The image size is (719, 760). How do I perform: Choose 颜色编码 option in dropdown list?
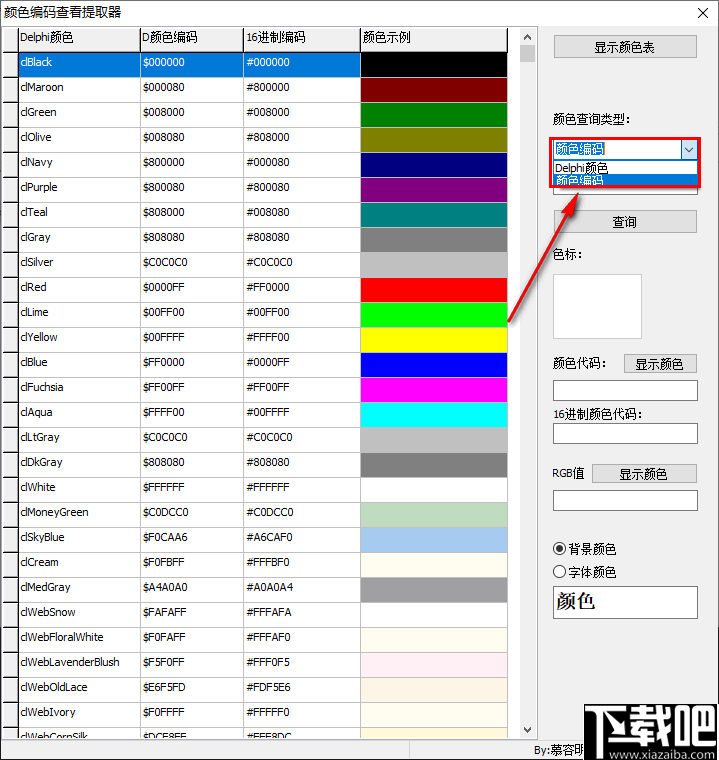point(625,180)
